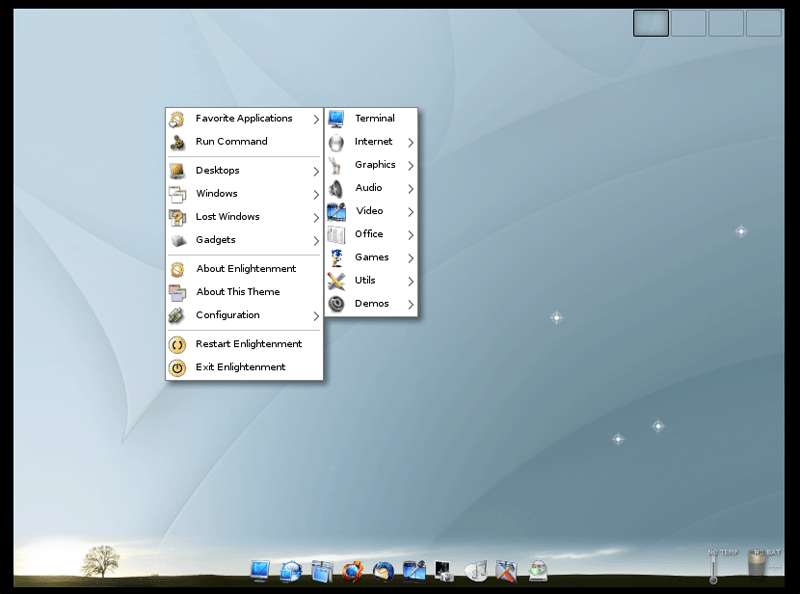Image resolution: width=800 pixels, height=594 pixels.
Task: Choose Restart Enlightenment
Action: tap(244, 344)
